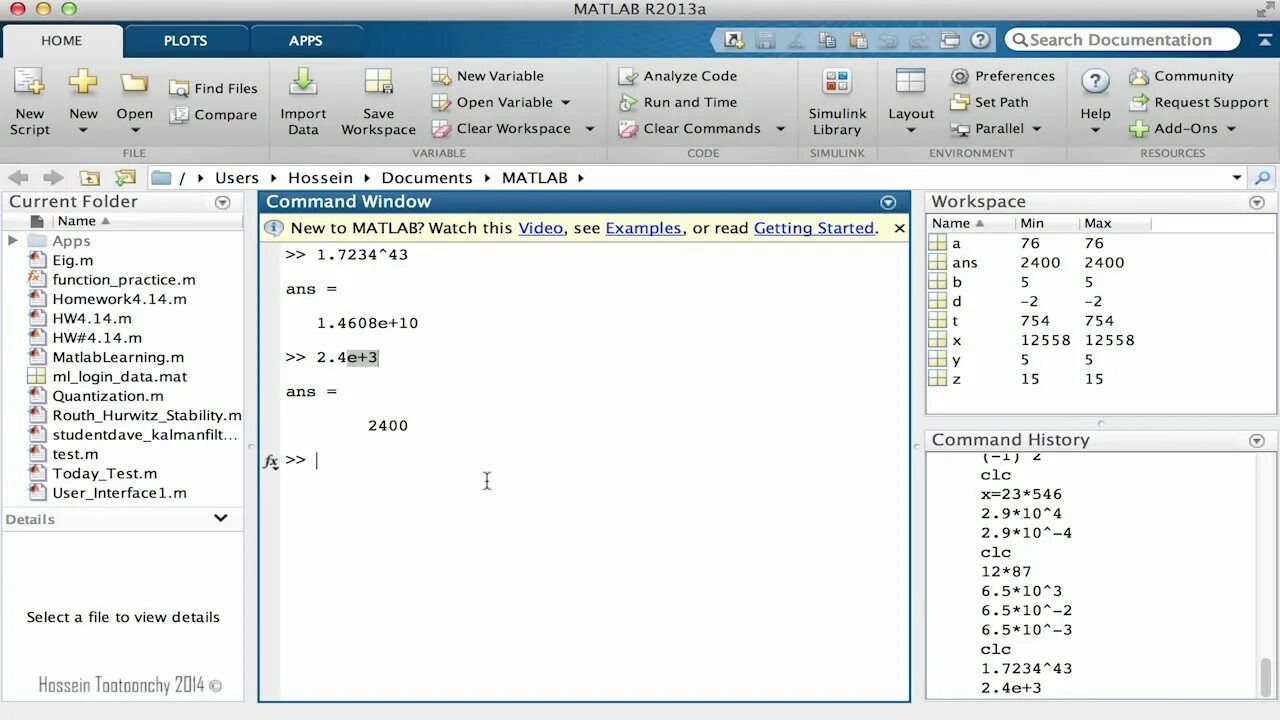Switch to the HOME tab
The image size is (1280, 720).
tap(62, 41)
